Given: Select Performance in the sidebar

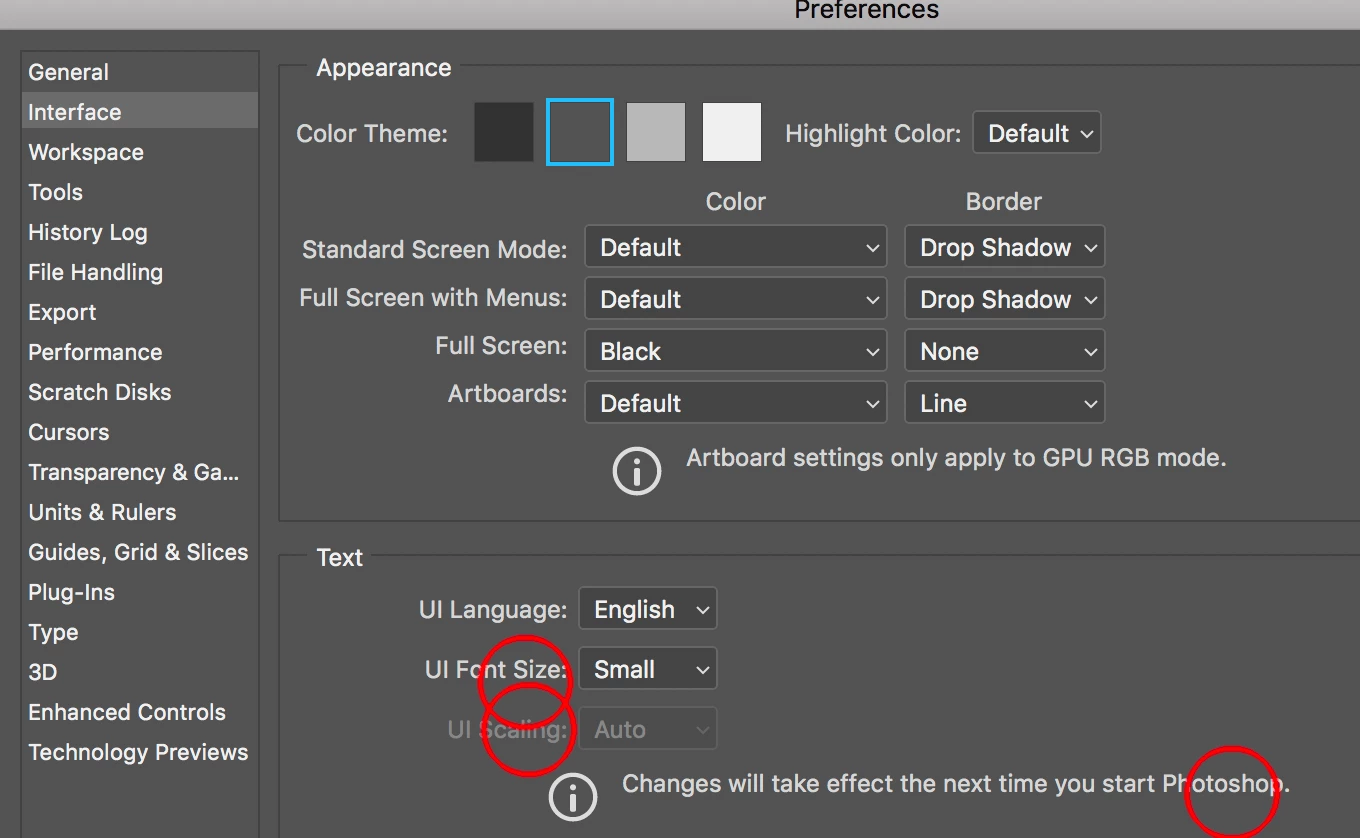Looking at the screenshot, I should click(x=95, y=351).
